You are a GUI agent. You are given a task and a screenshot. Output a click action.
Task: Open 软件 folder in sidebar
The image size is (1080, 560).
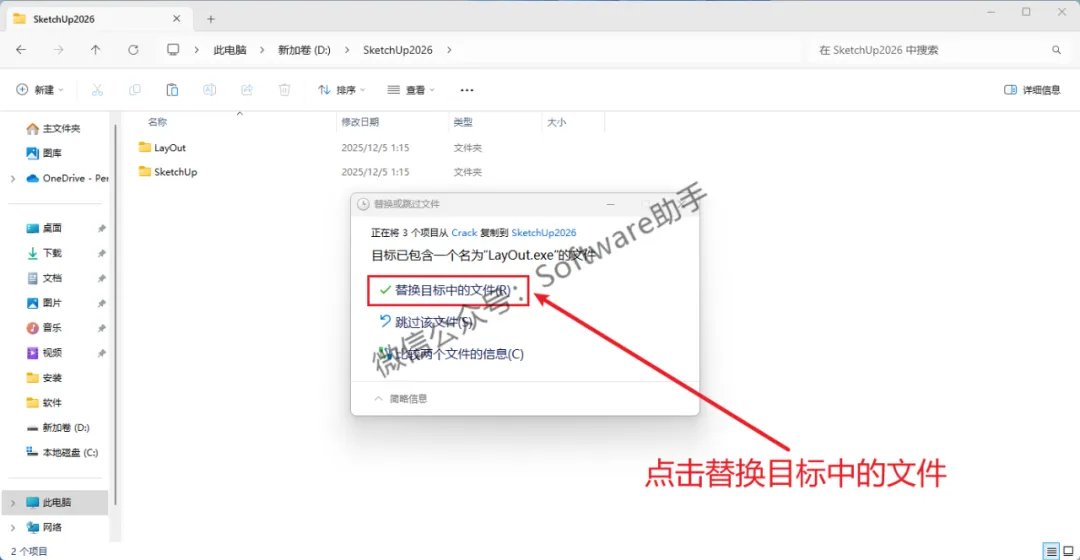point(44,402)
